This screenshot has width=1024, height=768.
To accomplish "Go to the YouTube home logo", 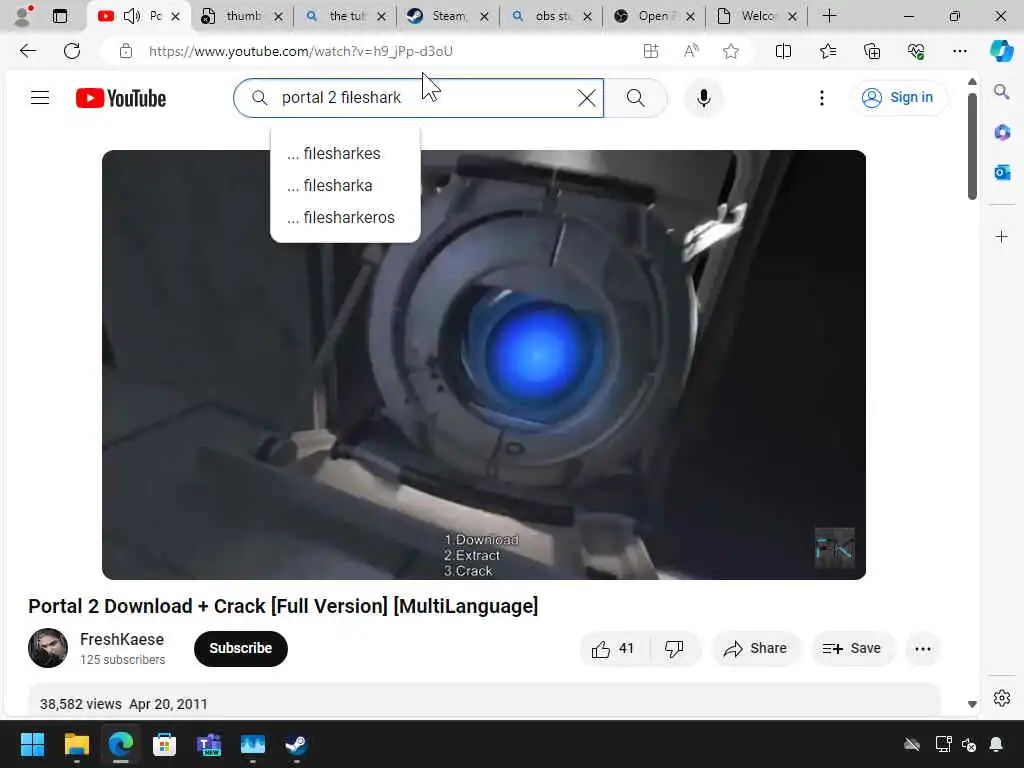I will [121, 98].
